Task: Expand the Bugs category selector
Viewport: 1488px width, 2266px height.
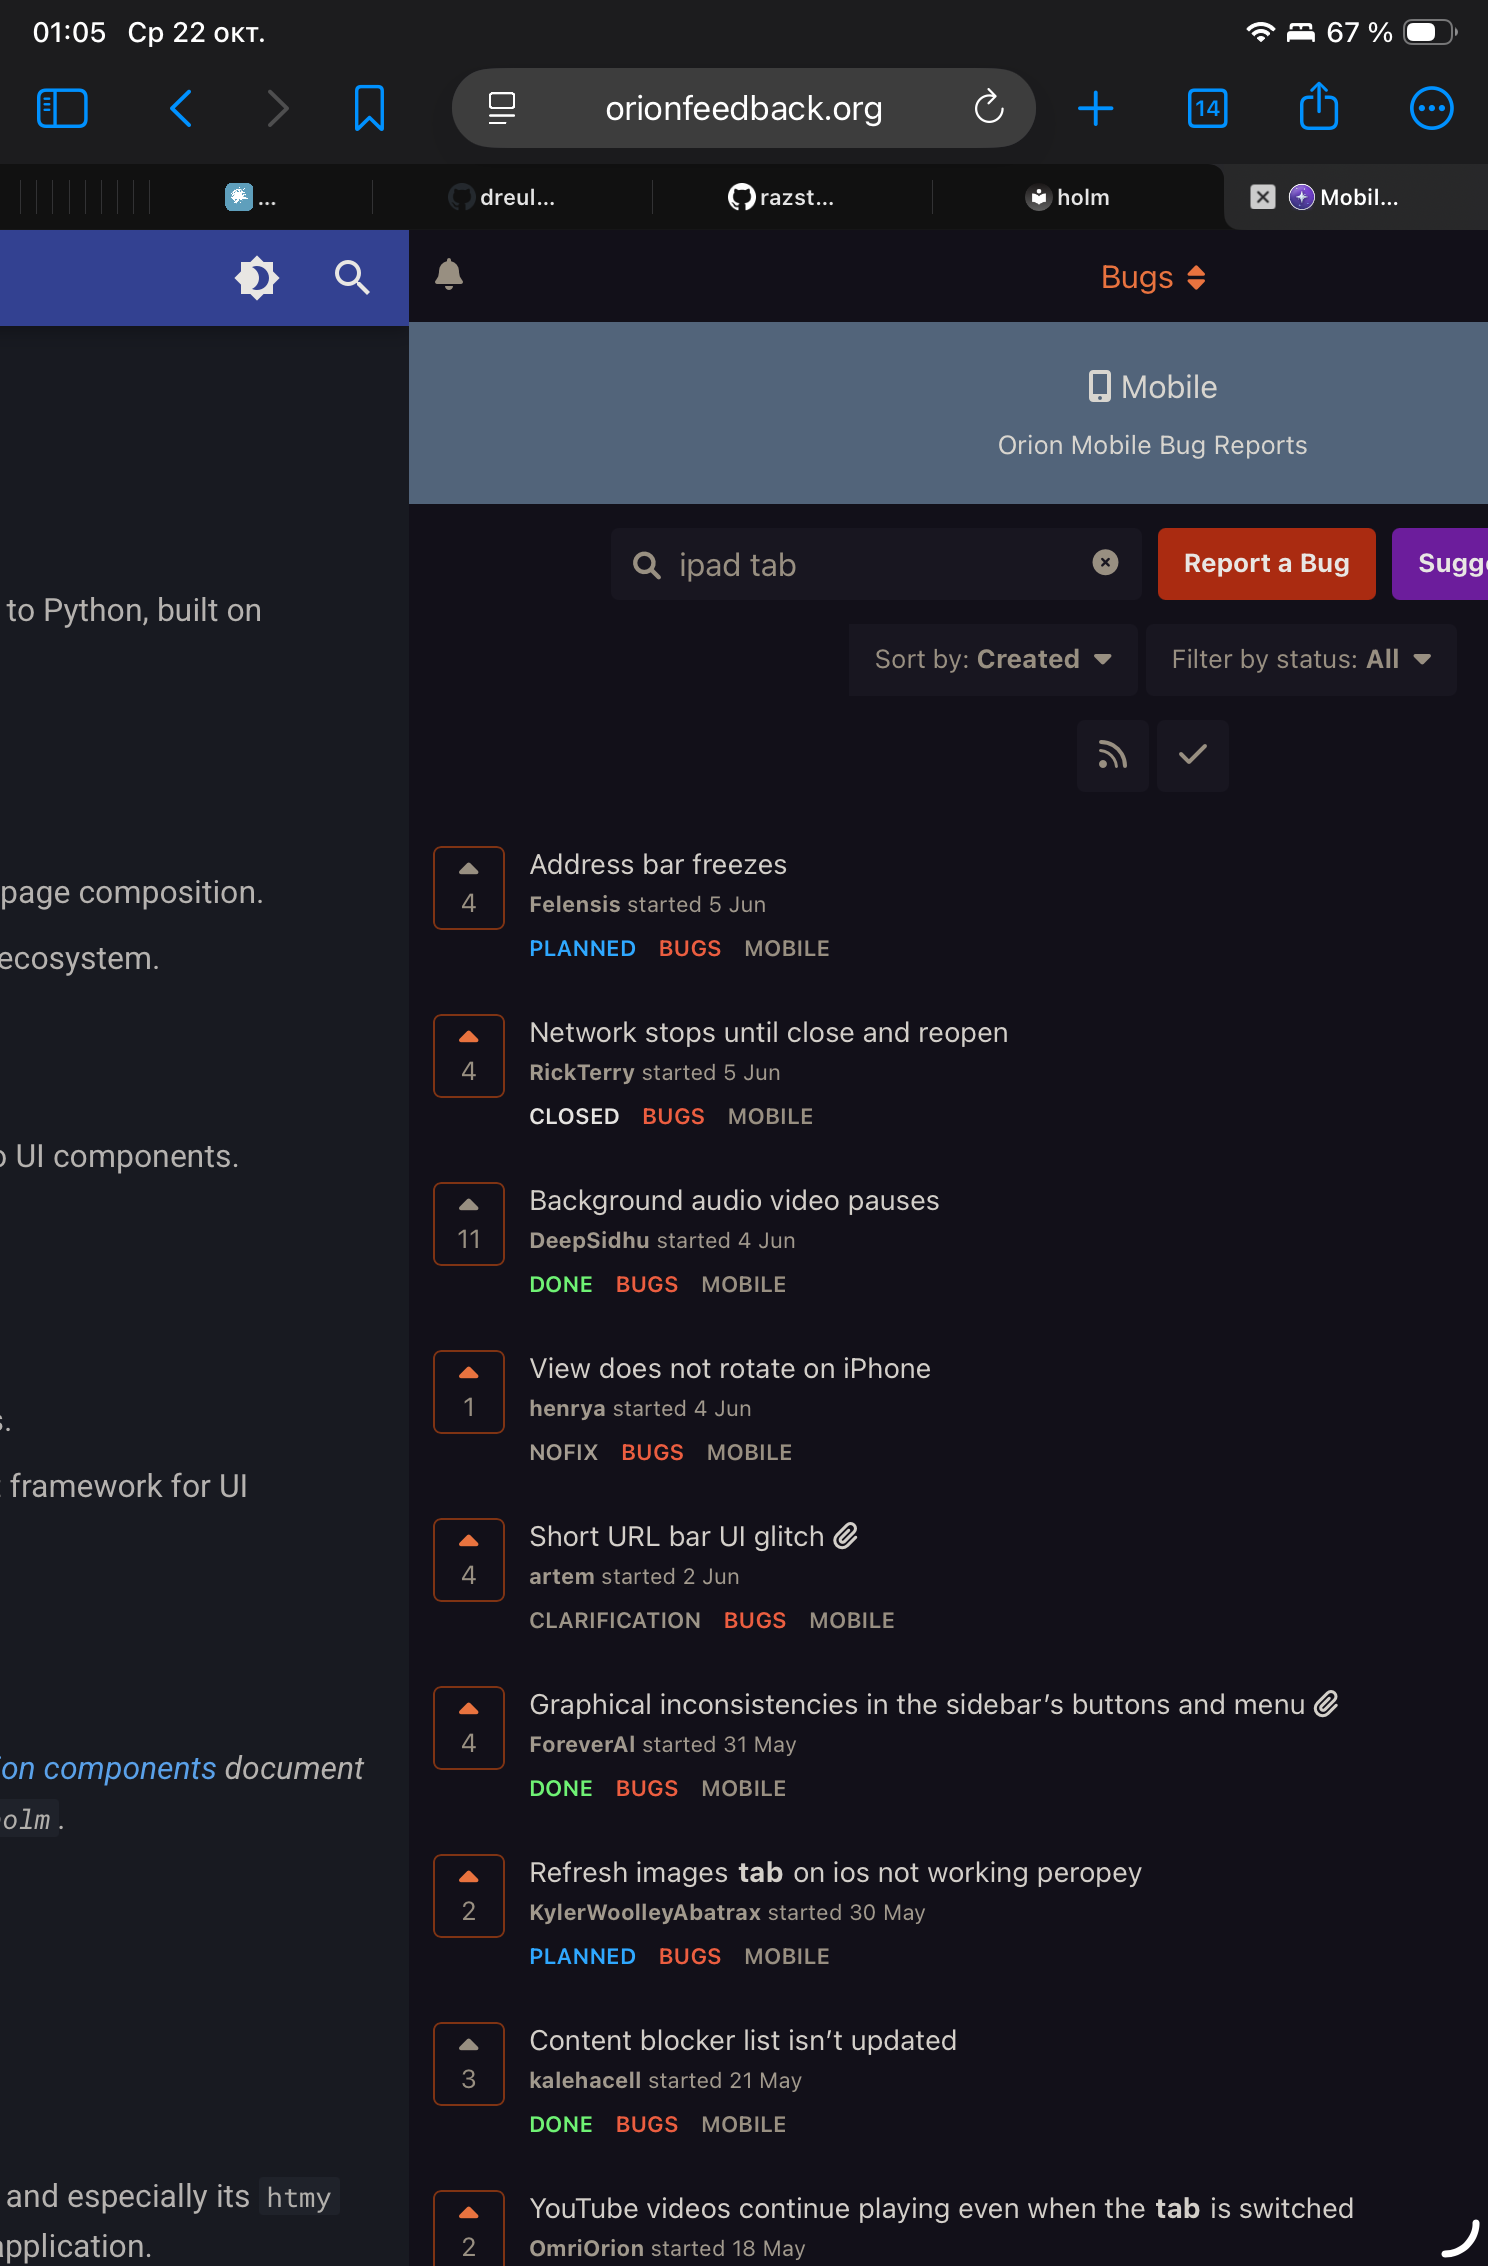Action: coord(1152,277)
